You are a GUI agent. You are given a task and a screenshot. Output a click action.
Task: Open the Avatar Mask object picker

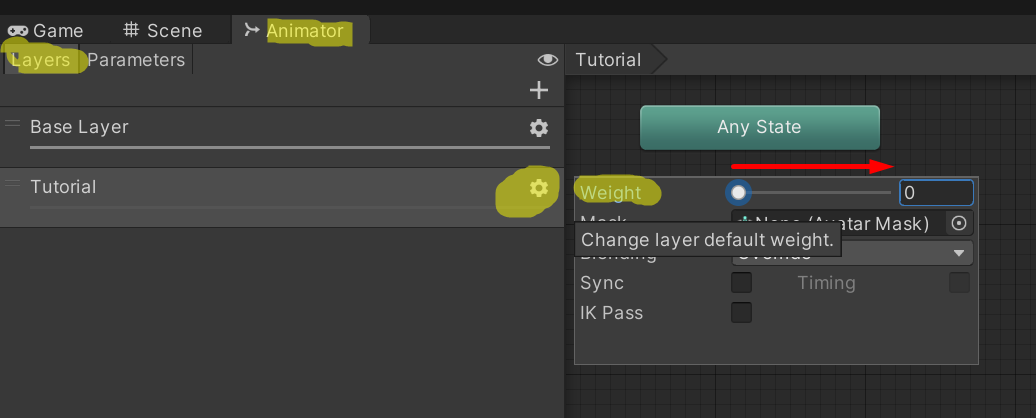pos(959,223)
